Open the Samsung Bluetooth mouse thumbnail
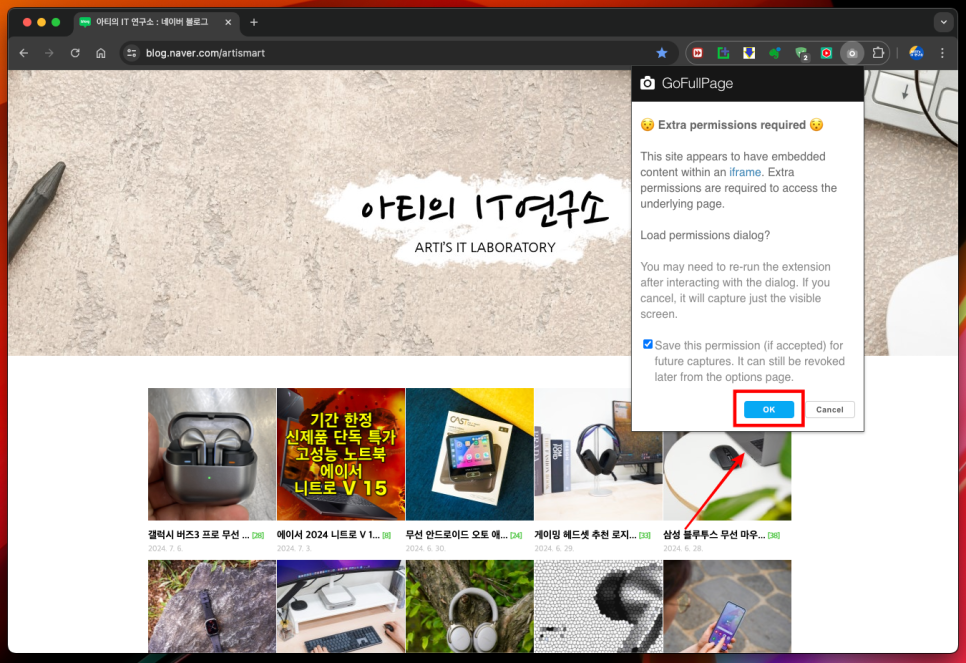Image resolution: width=966 pixels, height=663 pixels. click(727, 474)
